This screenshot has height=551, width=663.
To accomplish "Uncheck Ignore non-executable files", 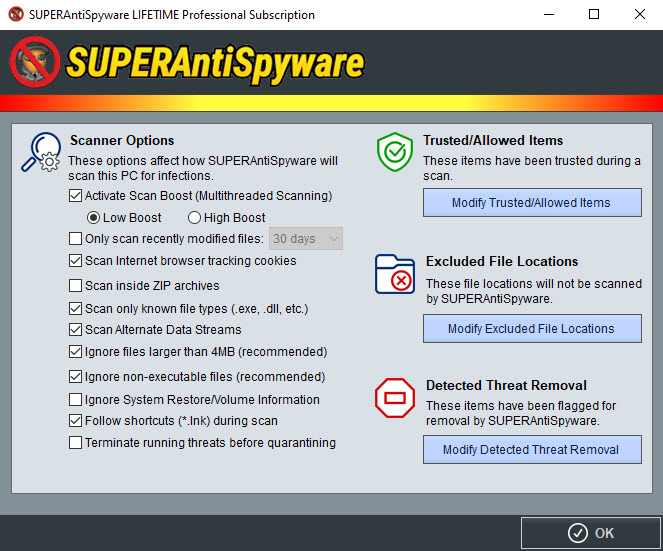I will [75, 376].
